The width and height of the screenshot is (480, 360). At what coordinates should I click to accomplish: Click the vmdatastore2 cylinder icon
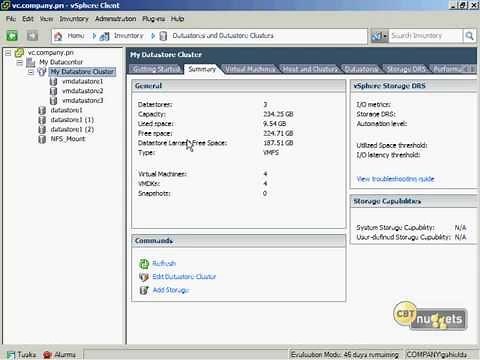coord(53,91)
